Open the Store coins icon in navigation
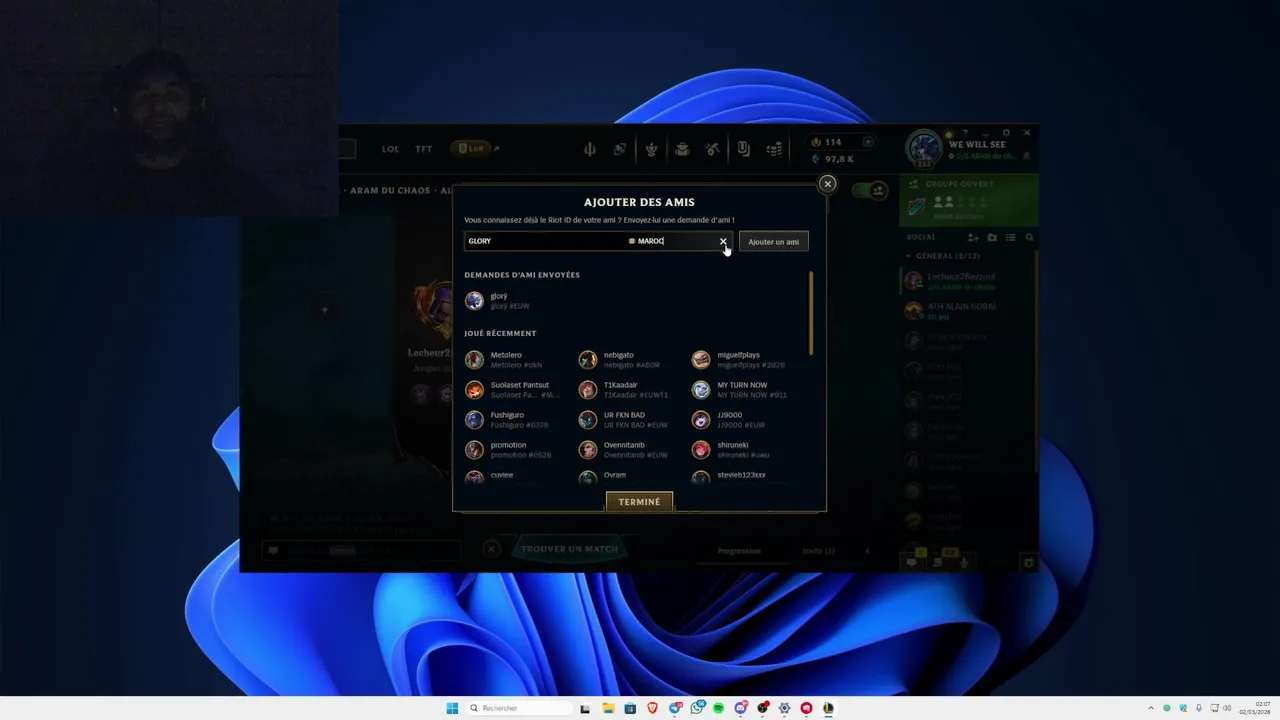 click(774, 149)
